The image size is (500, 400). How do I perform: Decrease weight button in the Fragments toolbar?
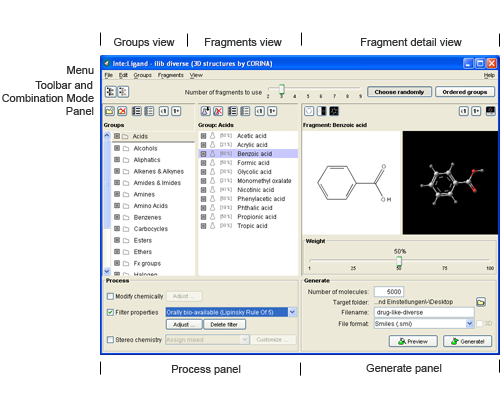coord(260,111)
